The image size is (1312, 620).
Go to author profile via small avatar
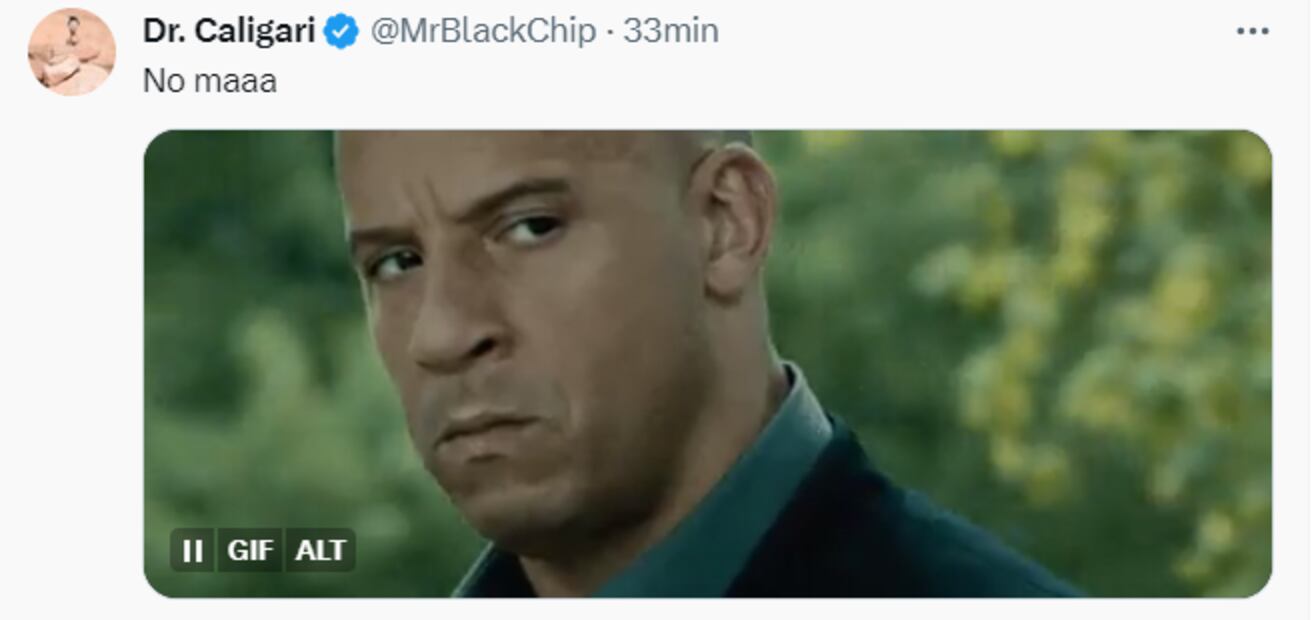pyautogui.click(x=71, y=51)
